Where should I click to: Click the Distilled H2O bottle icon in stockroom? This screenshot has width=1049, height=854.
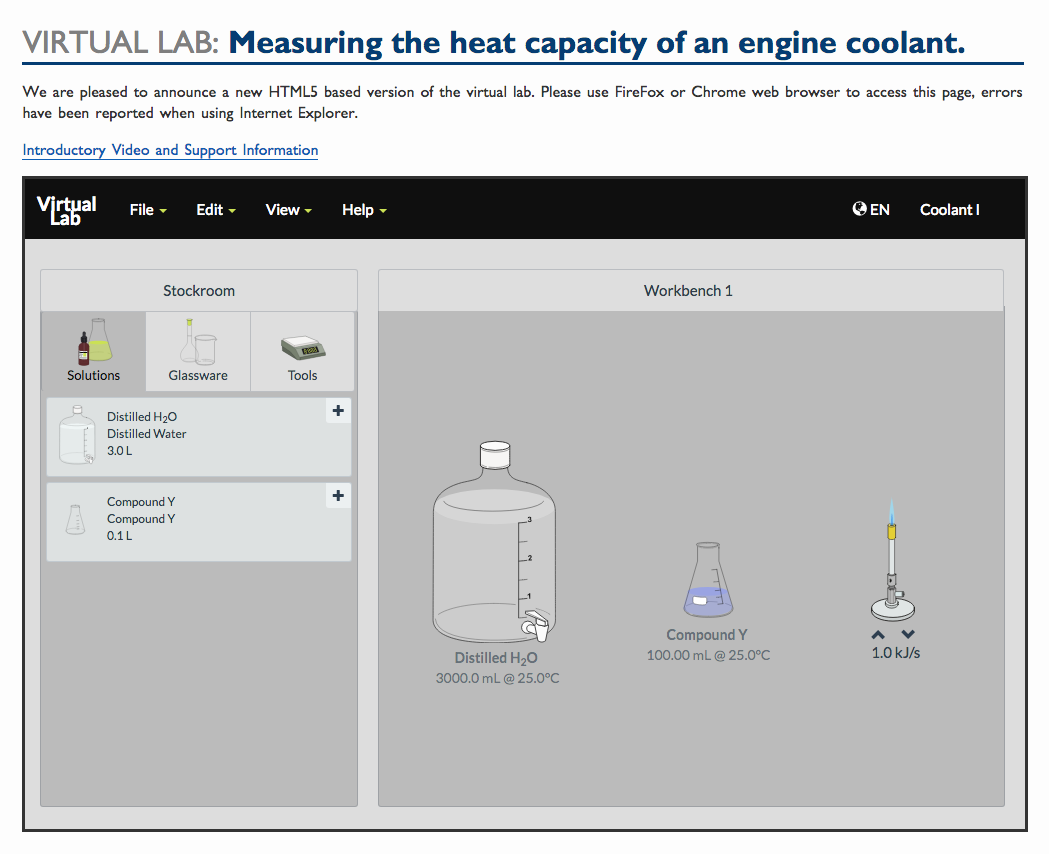(75, 435)
